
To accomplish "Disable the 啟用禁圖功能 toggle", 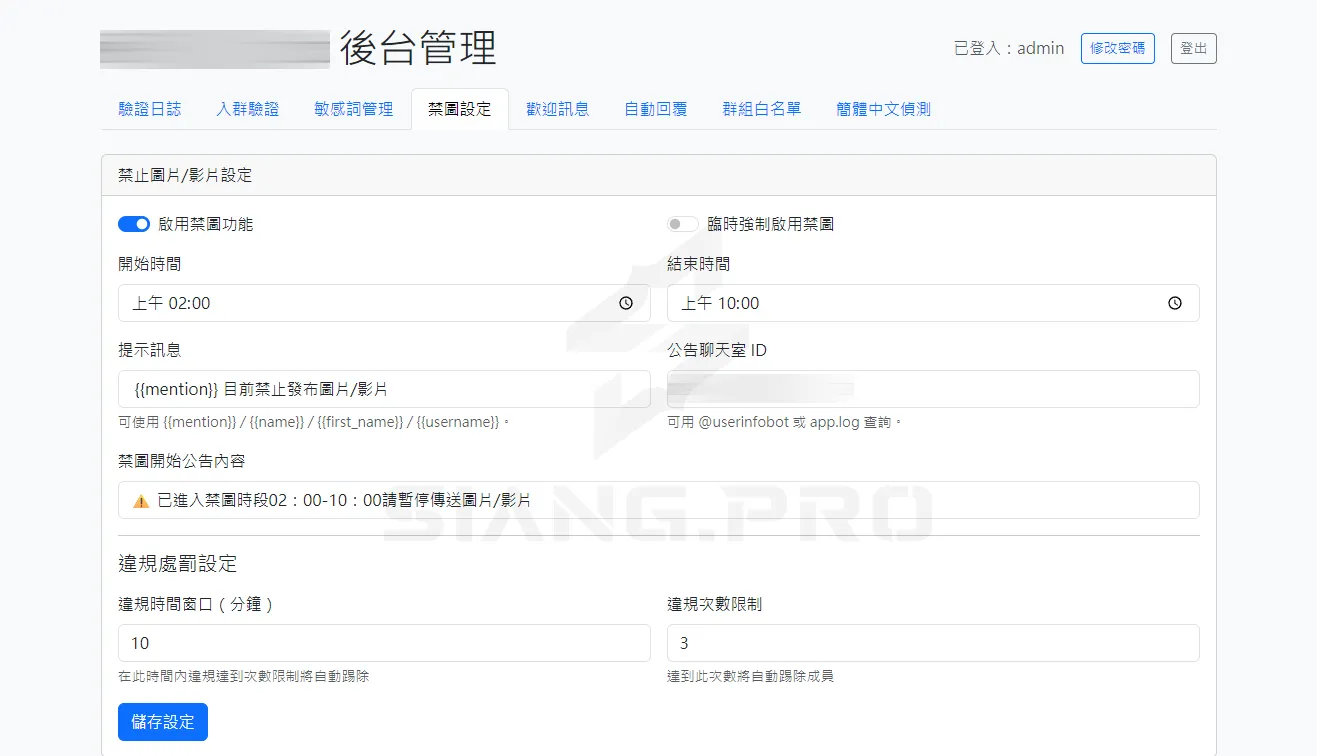I will coord(133,223).
